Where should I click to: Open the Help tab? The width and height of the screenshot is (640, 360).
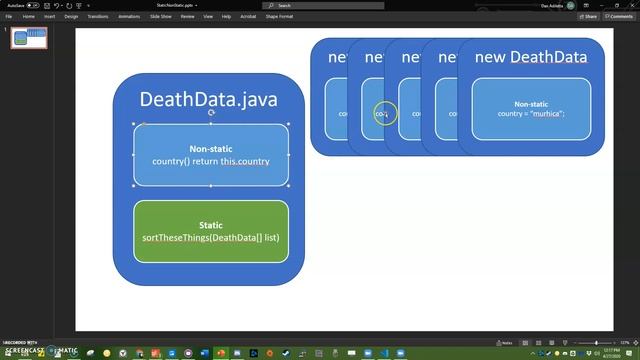(x=226, y=17)
